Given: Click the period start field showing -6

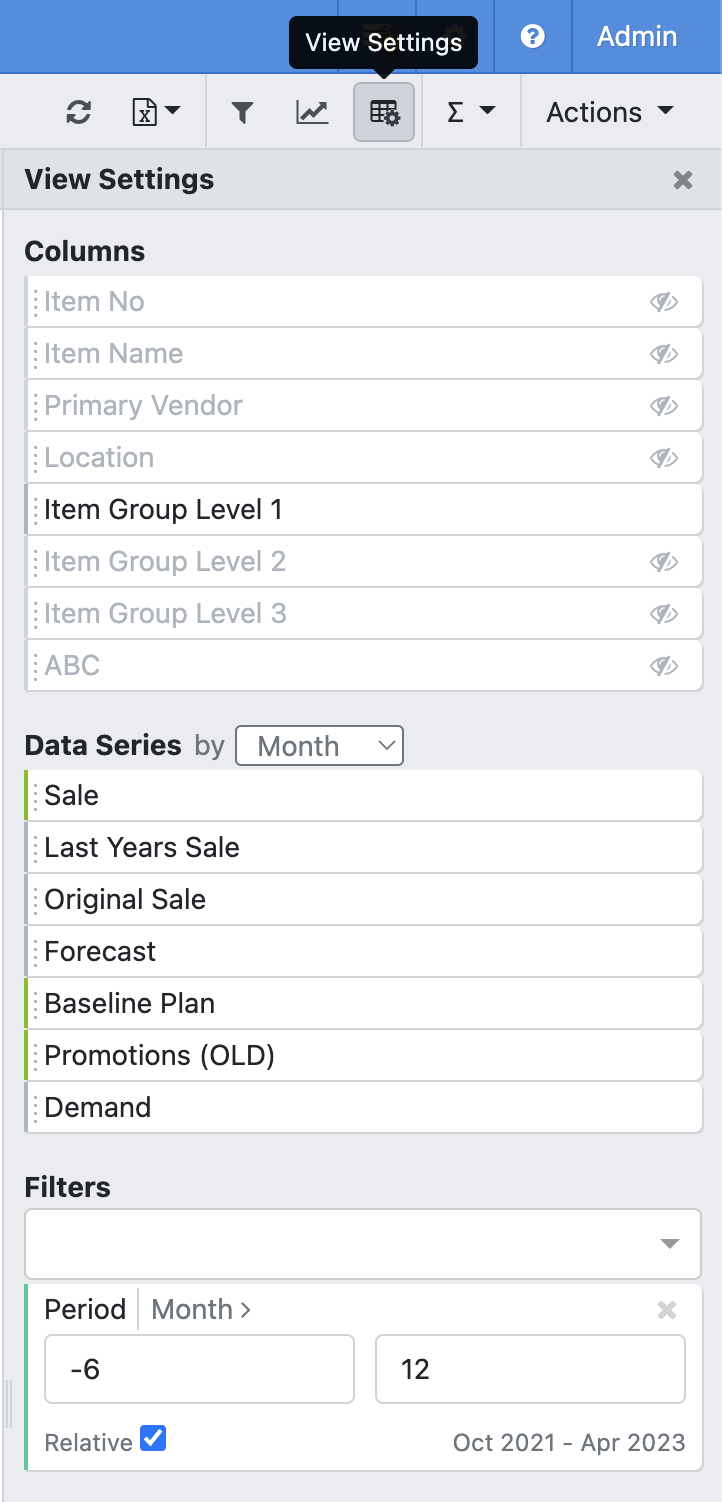Looking at the screenshot, I should [x=199, y=1369].
